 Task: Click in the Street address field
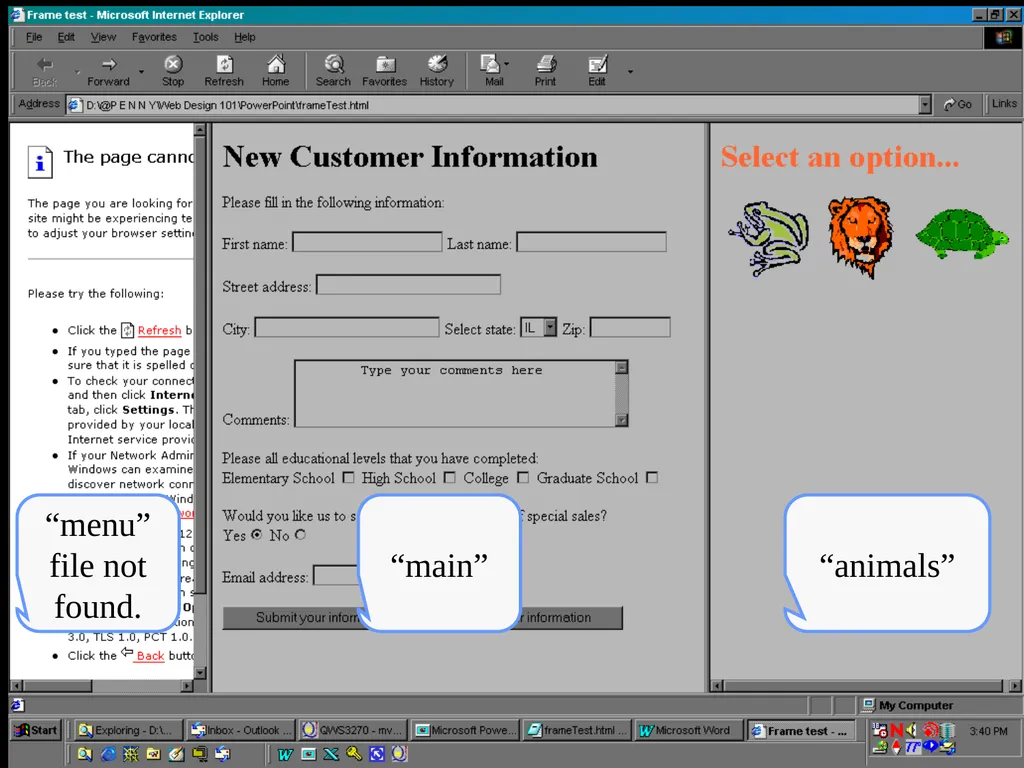pos(409,285)
